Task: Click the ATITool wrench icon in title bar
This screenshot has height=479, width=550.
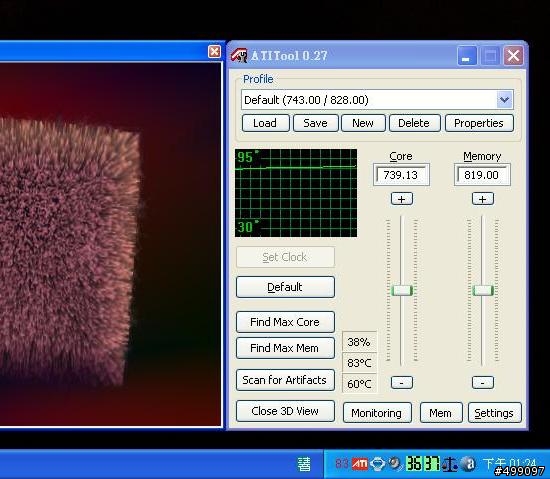Action: pyautogui.click(x=239, y=55)
